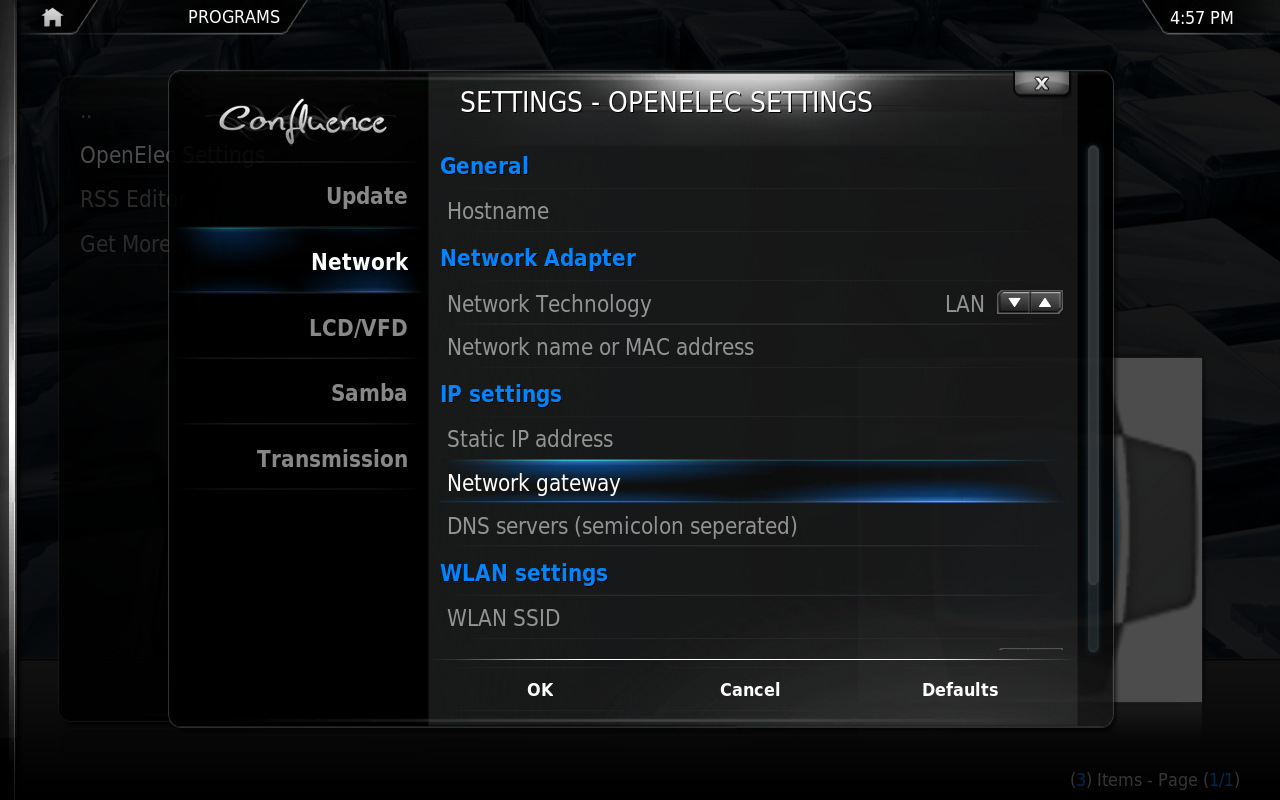Edit the Hostname field
Screen dimensions: 1280x800
pyautogui.click(x=751, y=211)
